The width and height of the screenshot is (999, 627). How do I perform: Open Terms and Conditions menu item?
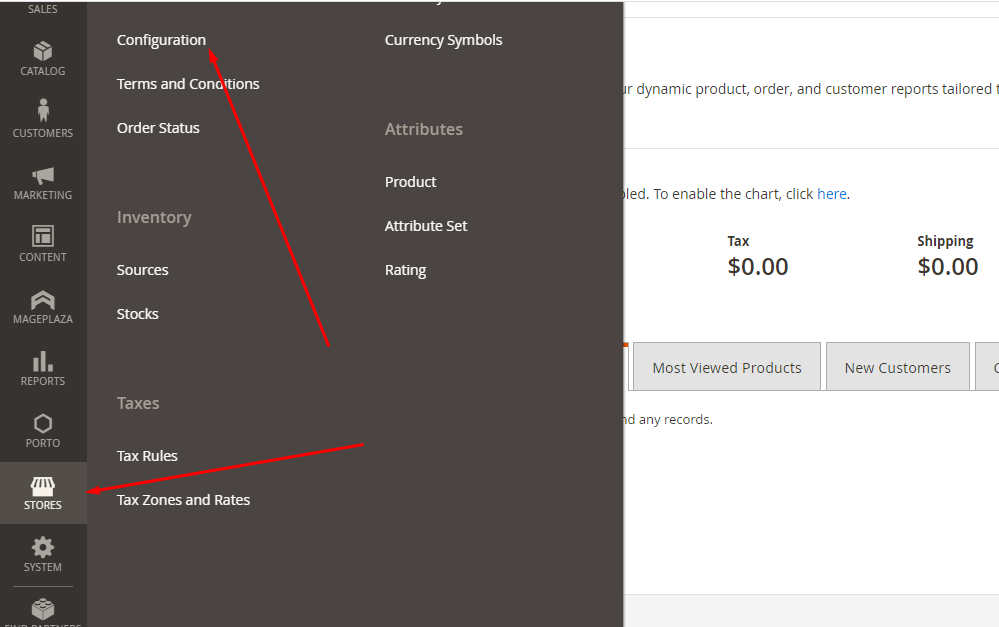click(188, 84)
